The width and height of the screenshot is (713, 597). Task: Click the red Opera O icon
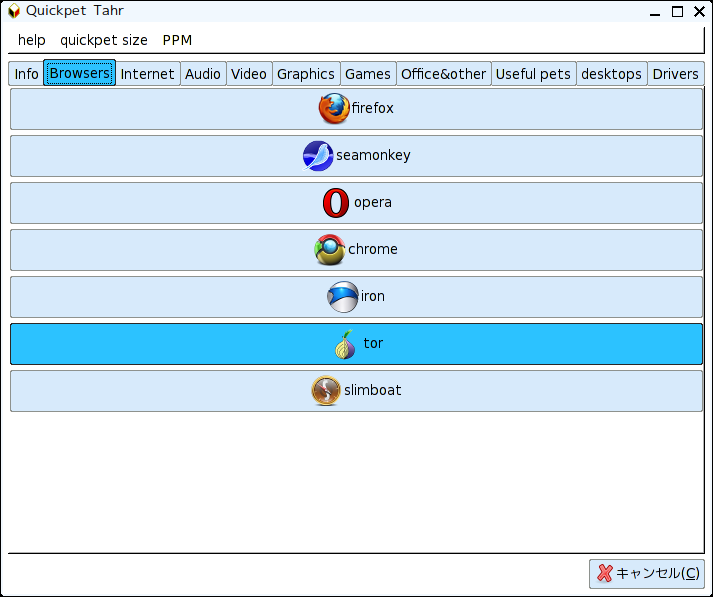coord(336,203)
